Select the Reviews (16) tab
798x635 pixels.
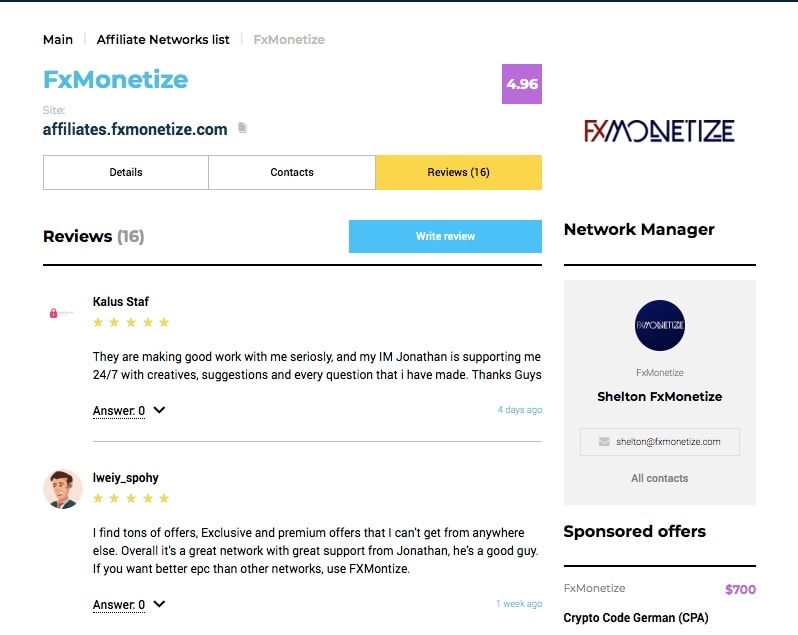coord(459,172)
